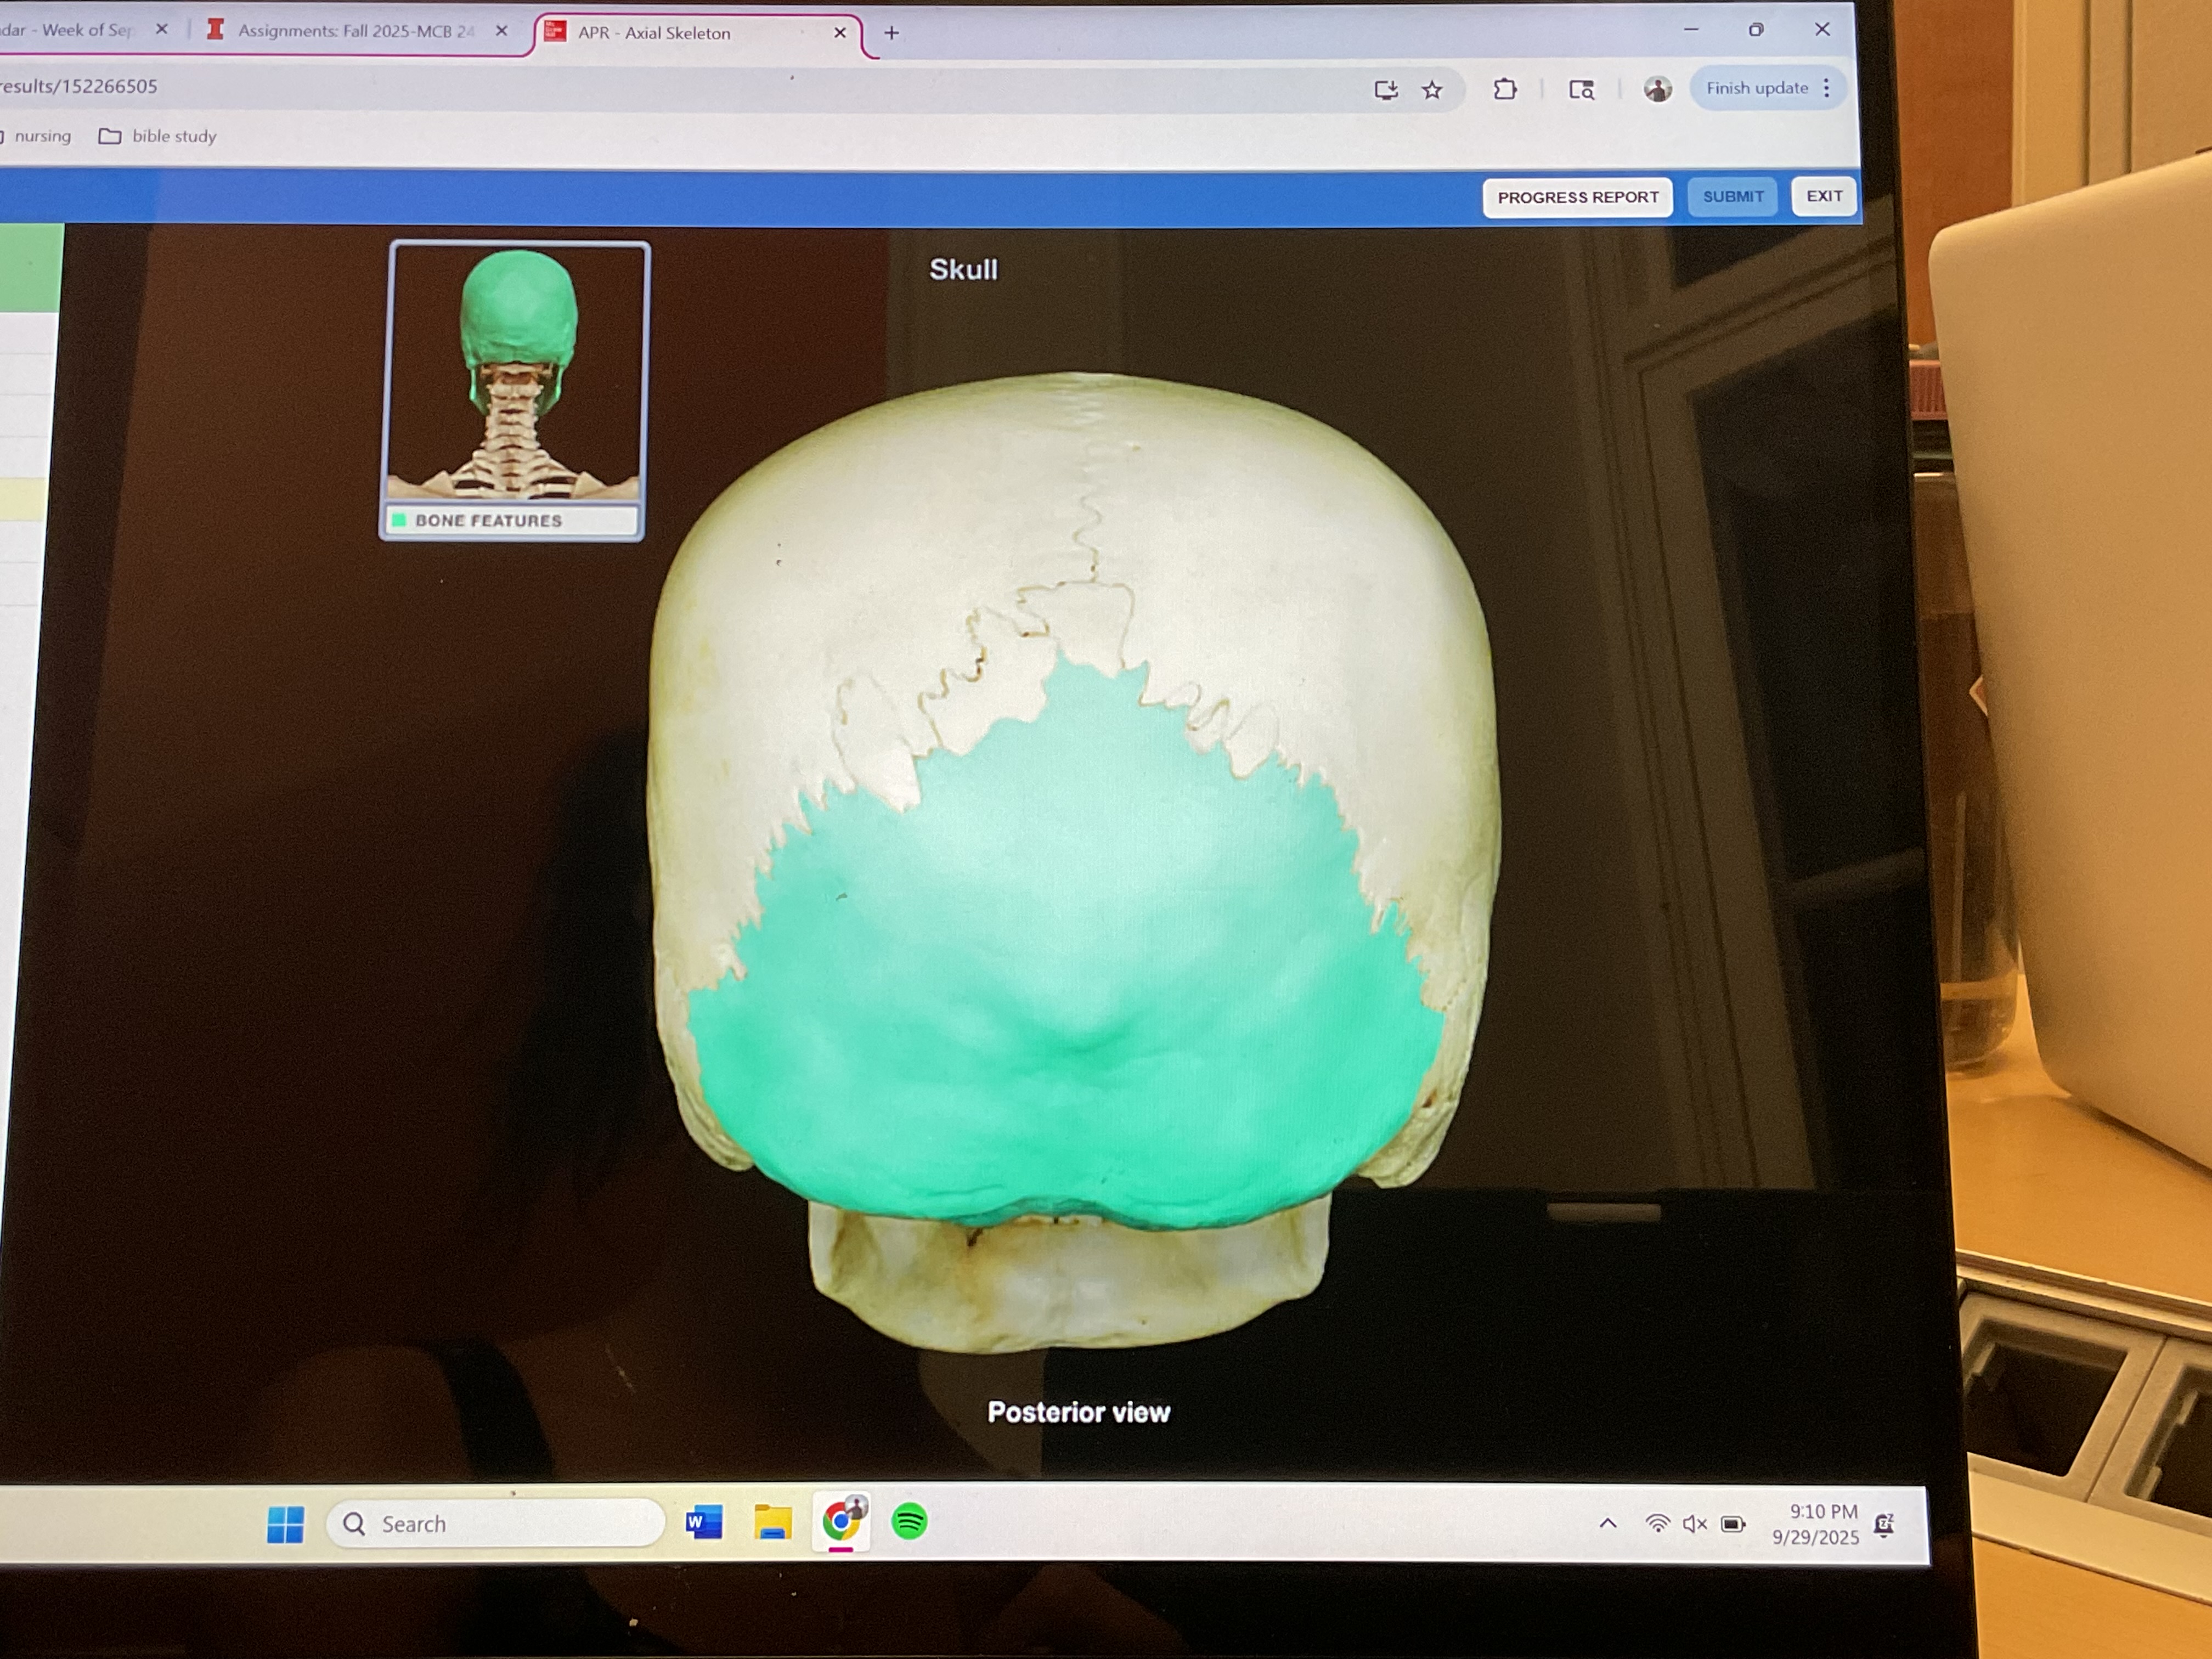
Task: Launch Spotify from the taskbar
Action: click(x=909, y=1522)
